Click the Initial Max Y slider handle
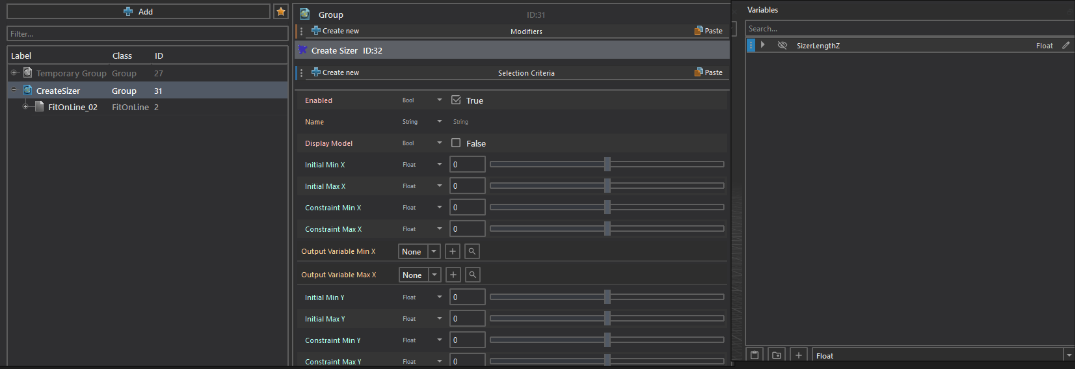The width and height of the screenshot is (1075, 369). coord(607,318)
